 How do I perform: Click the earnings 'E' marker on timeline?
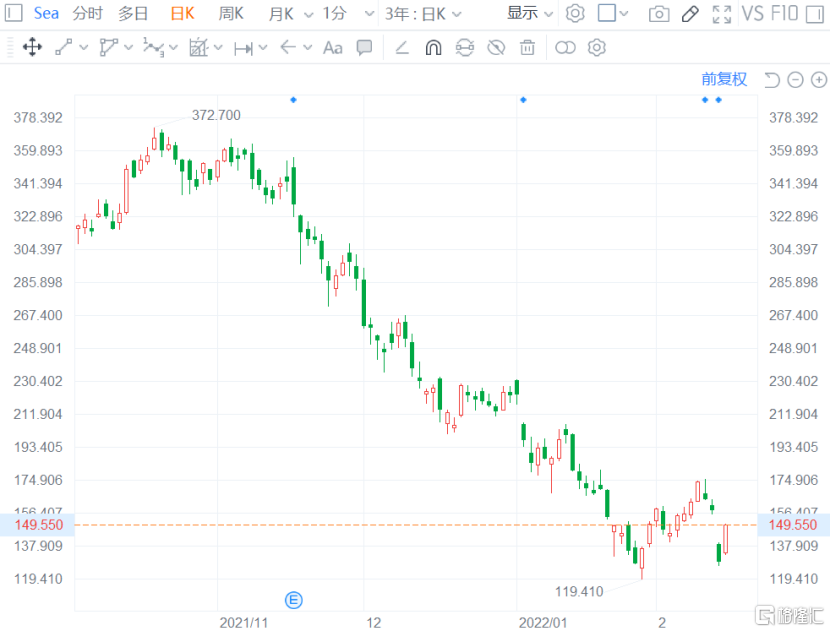pyautogui.click(x=294, y=600)
